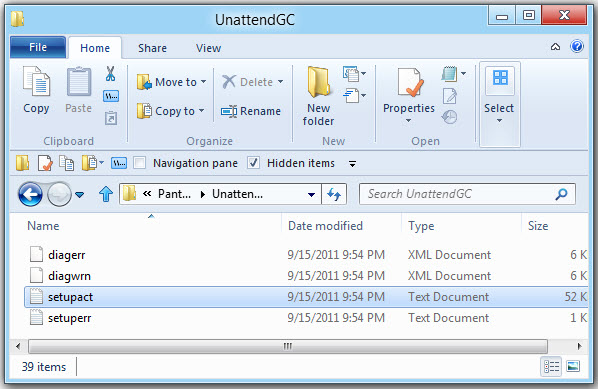The height and width of the screenshot is (389, 598).
Task: Click Copy path icon in Clipboard group
Action: (111, 96)
